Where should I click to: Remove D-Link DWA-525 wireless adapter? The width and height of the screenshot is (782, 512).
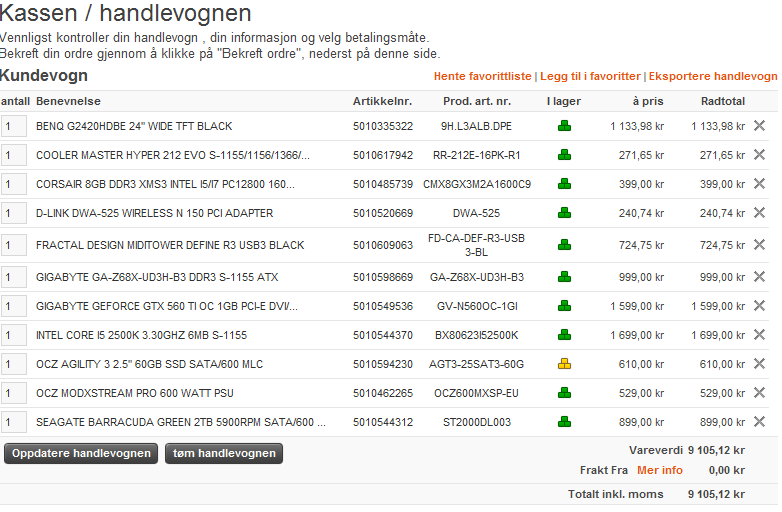(x=759, y=212)
